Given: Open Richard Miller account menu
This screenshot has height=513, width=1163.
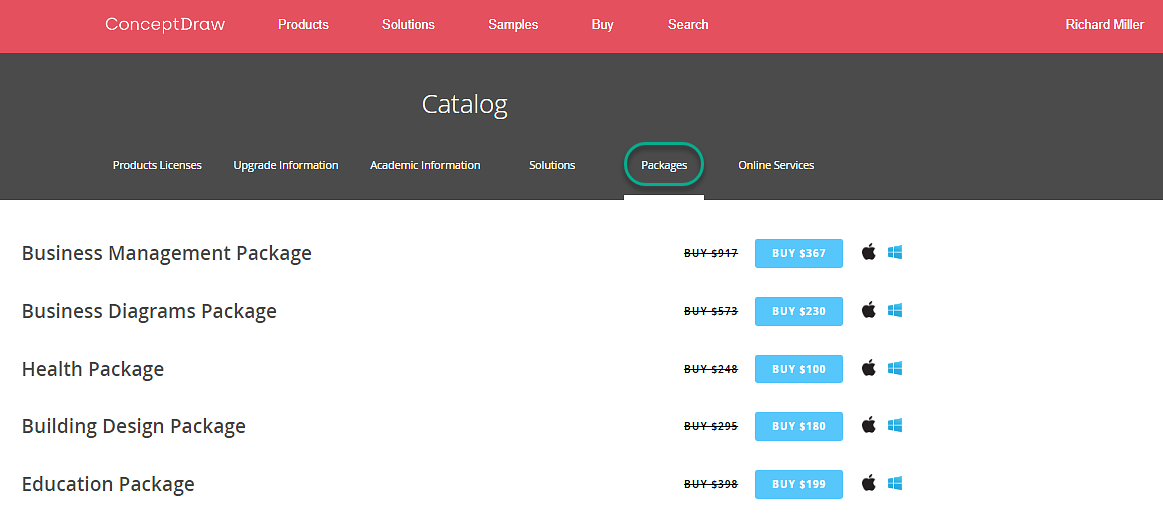Looking at the screenshot, I should point(1104,25).
